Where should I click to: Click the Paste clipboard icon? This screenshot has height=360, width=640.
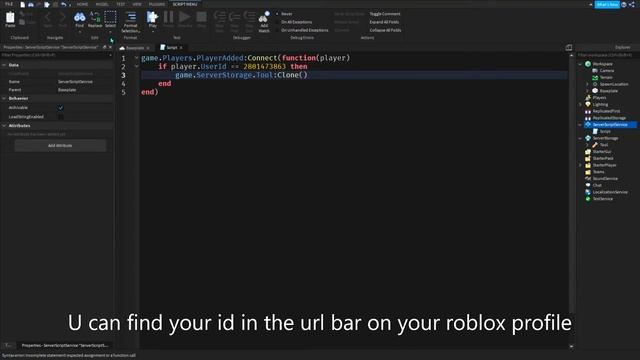pos(10,18)
